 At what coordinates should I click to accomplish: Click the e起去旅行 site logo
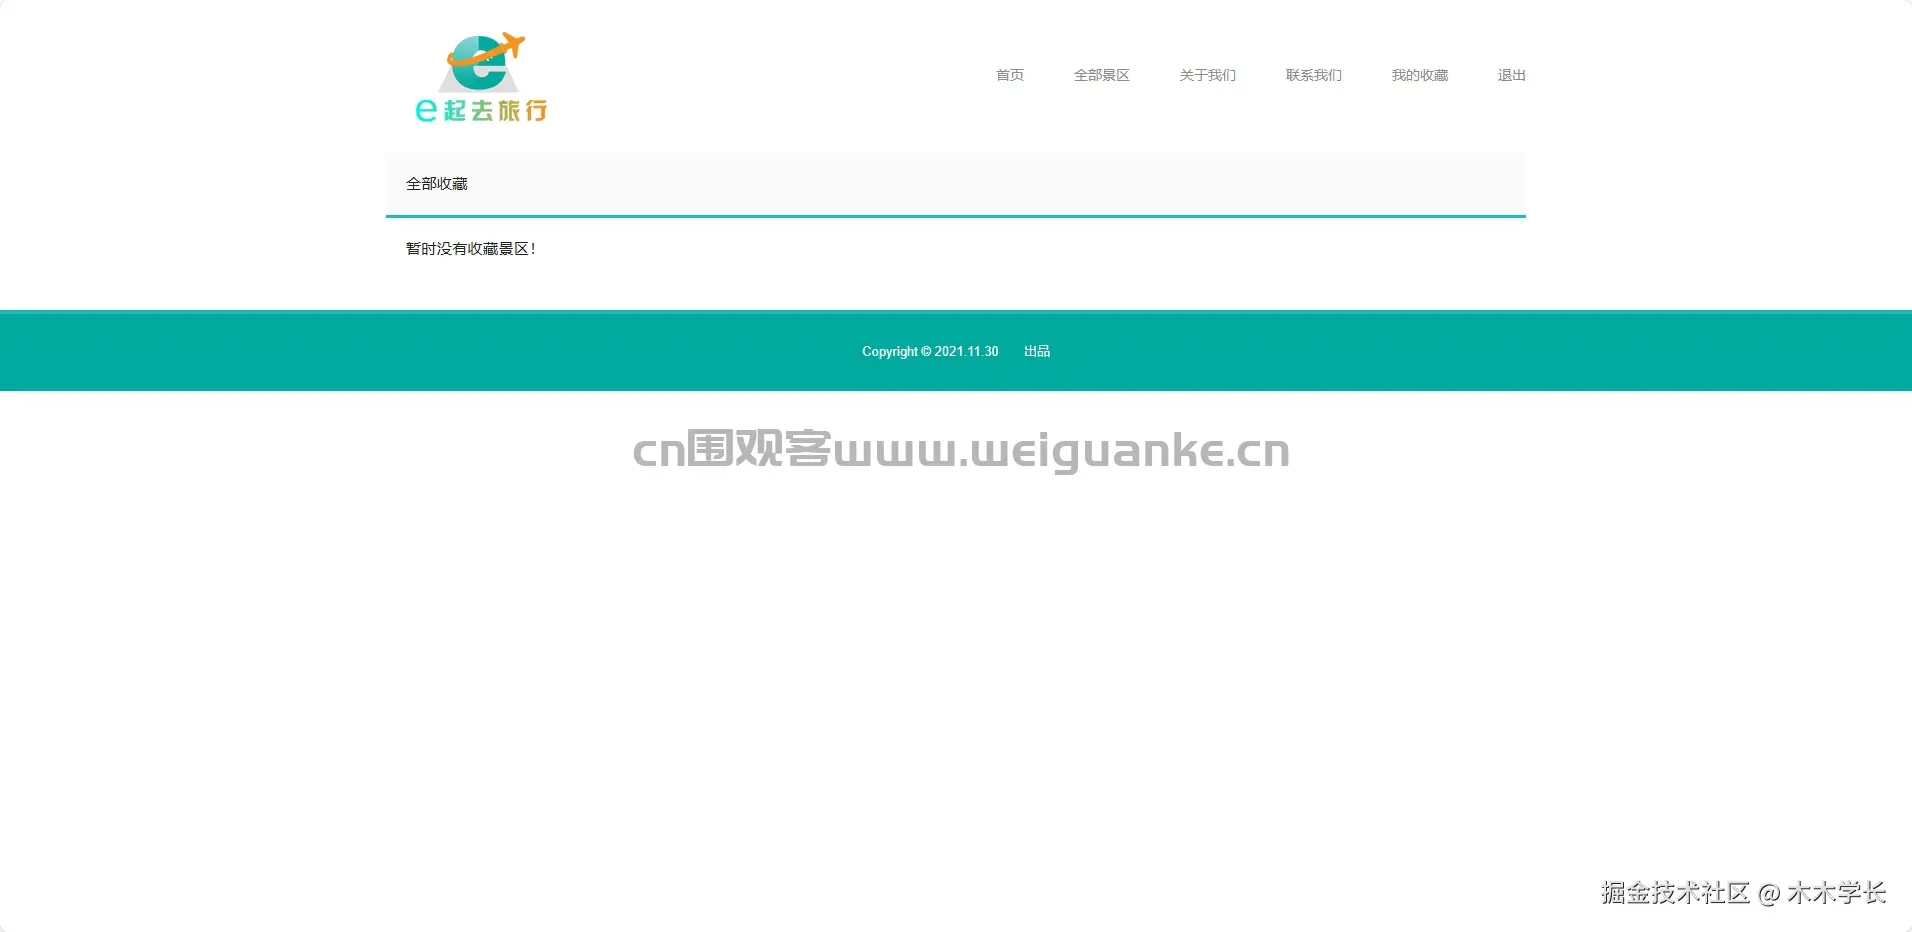pyautogui.click(x=481, y=77)
